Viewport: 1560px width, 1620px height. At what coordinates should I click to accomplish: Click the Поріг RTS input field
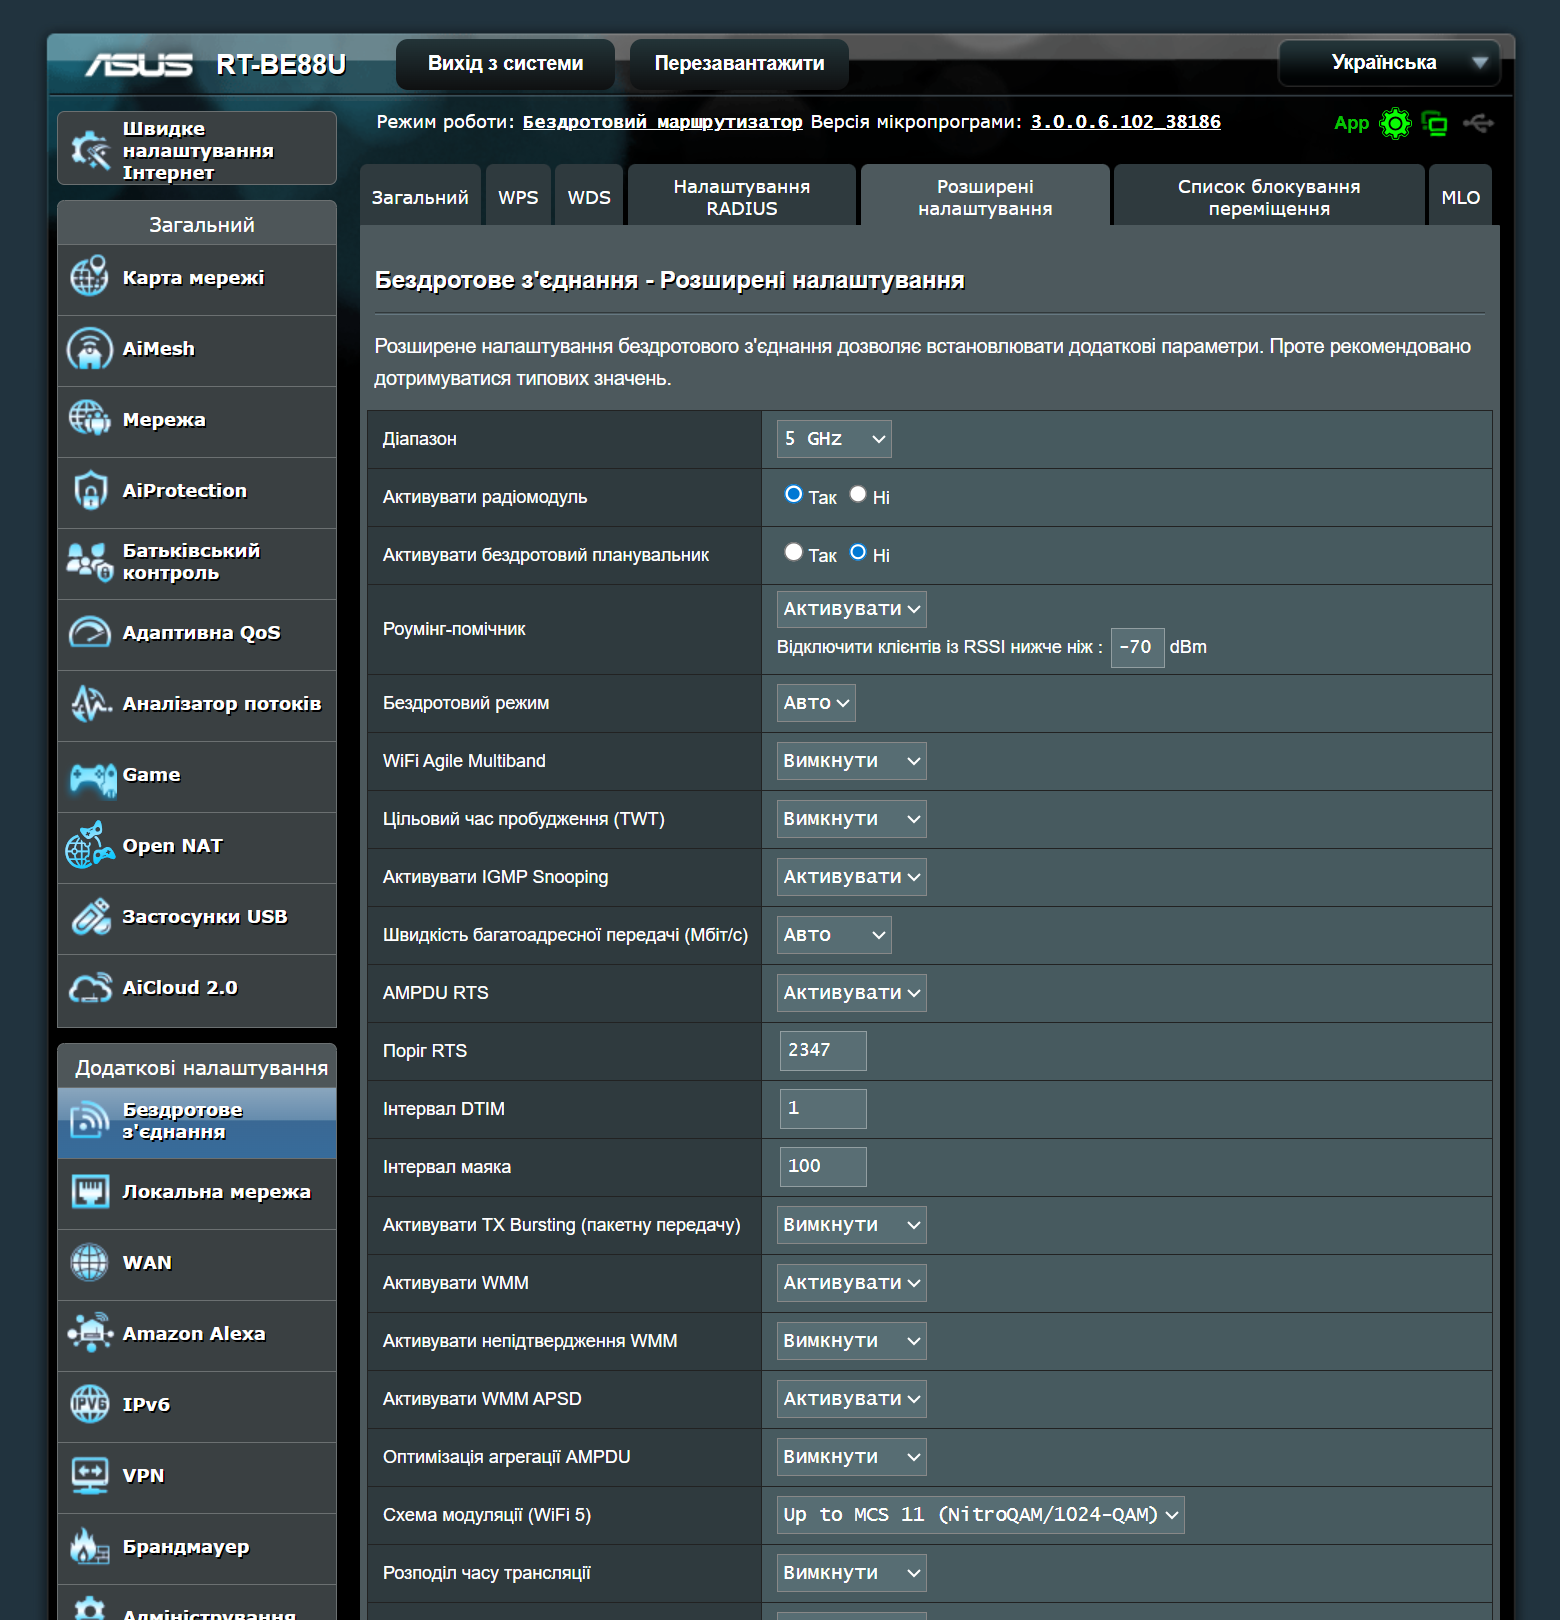pos(822,1051)
